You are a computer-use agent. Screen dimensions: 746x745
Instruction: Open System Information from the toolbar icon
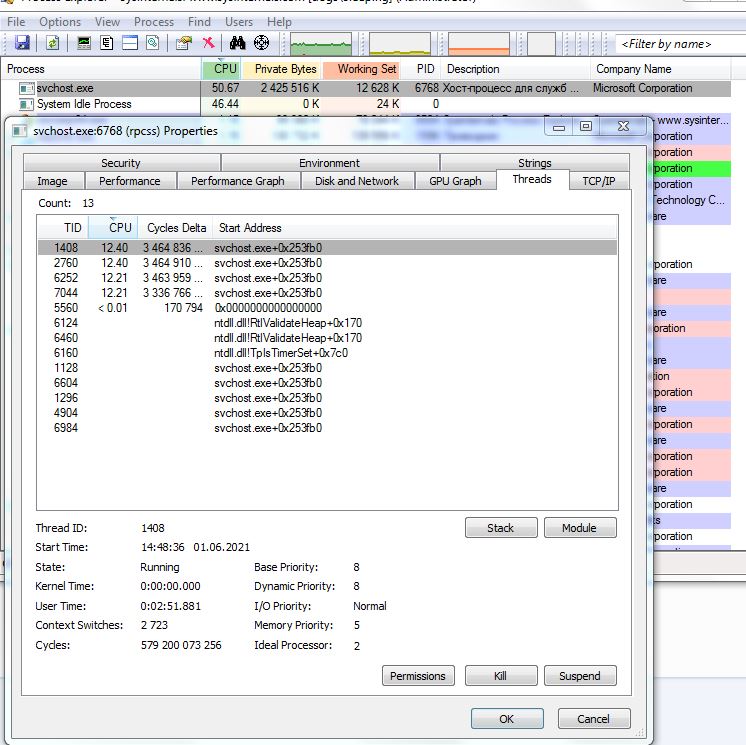point(84,43)
